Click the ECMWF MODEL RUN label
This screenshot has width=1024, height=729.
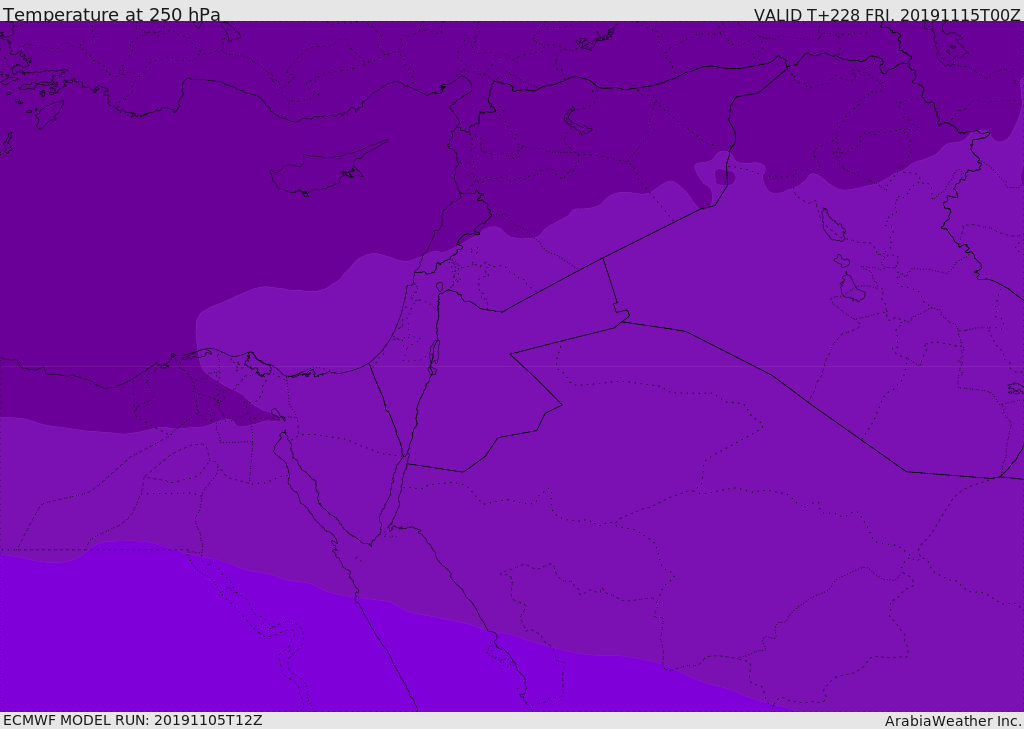tap(132, 720)
